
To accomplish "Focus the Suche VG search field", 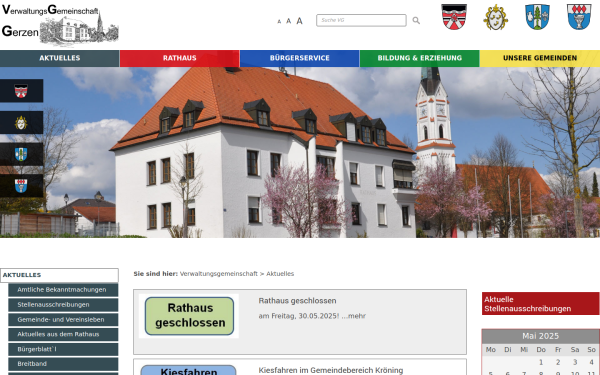I will [361, 20].
